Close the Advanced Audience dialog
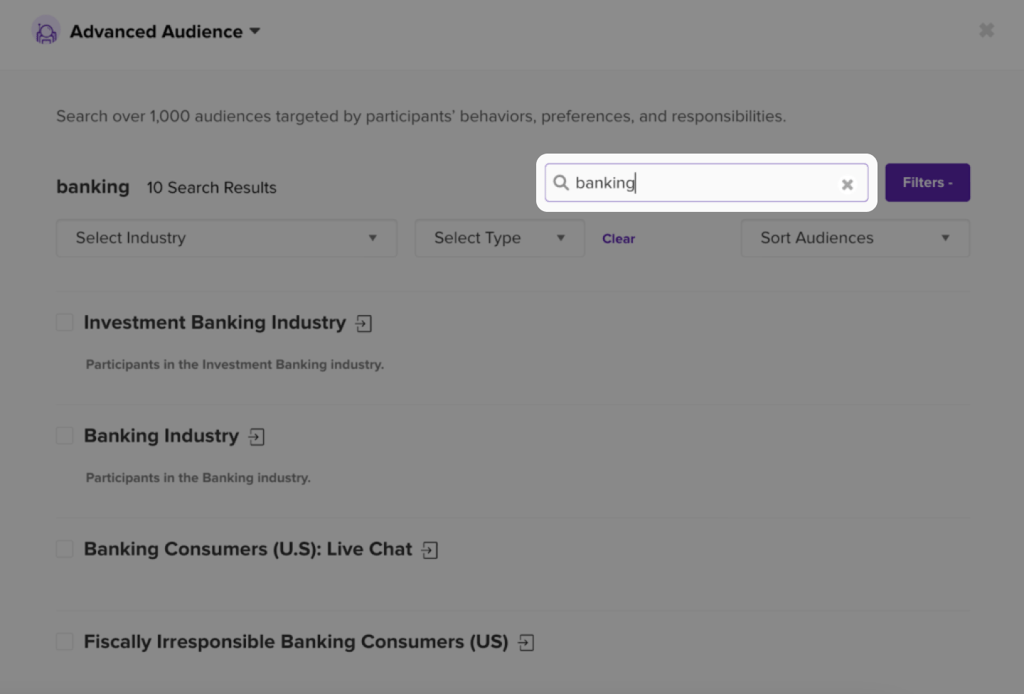 point(986,30)
